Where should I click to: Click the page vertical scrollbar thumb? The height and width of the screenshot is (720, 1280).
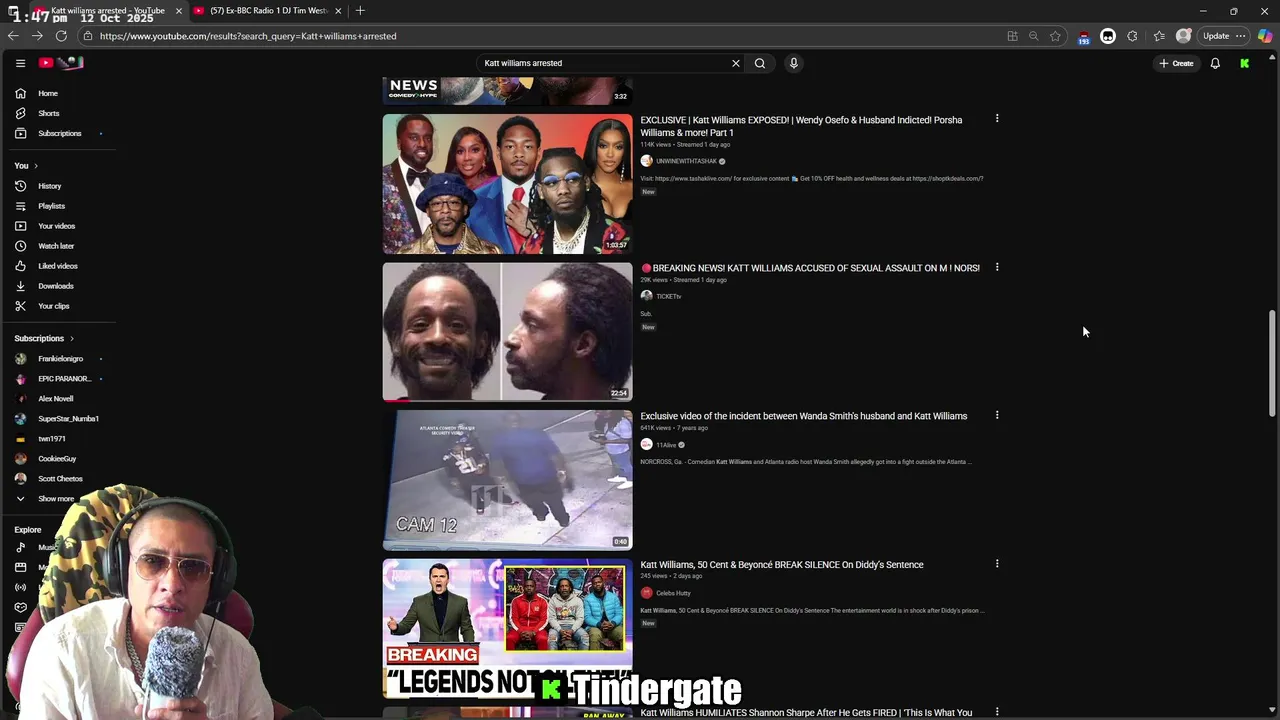coord(1272,364)
